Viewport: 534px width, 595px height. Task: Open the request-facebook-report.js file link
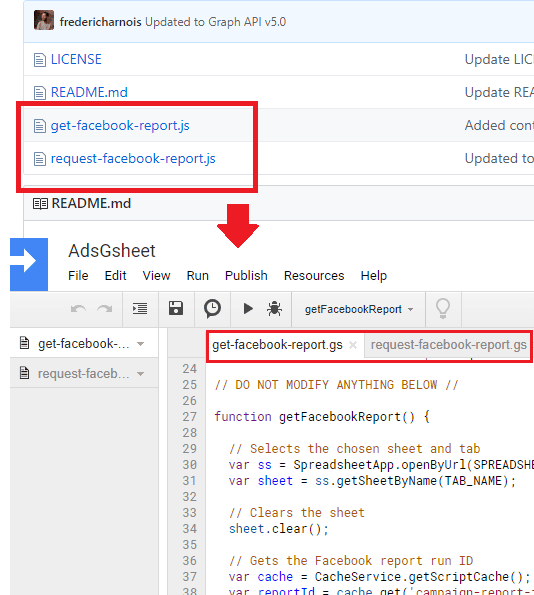[x=133, y=159]
